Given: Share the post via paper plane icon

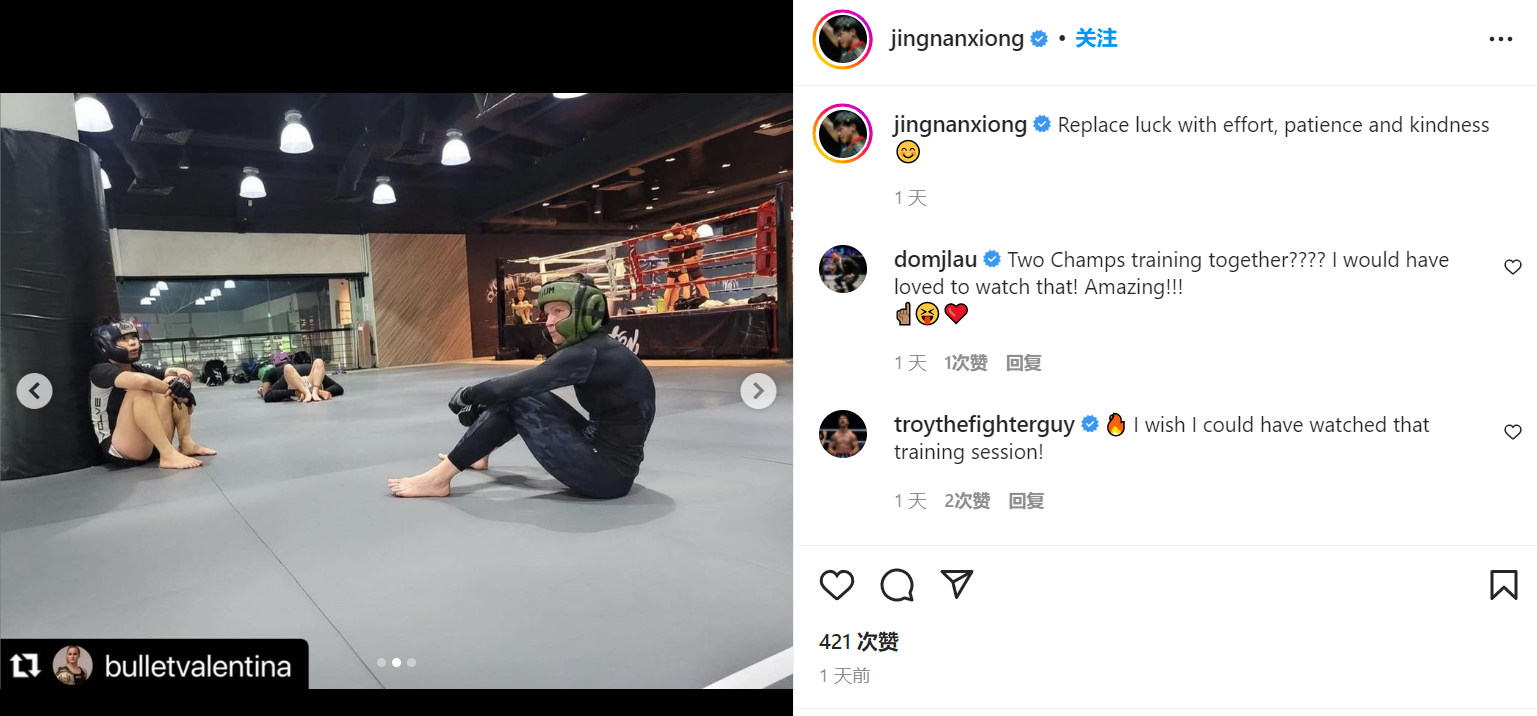Looking at the screenshot, I should pyautogui.click(x=957, y=584).
